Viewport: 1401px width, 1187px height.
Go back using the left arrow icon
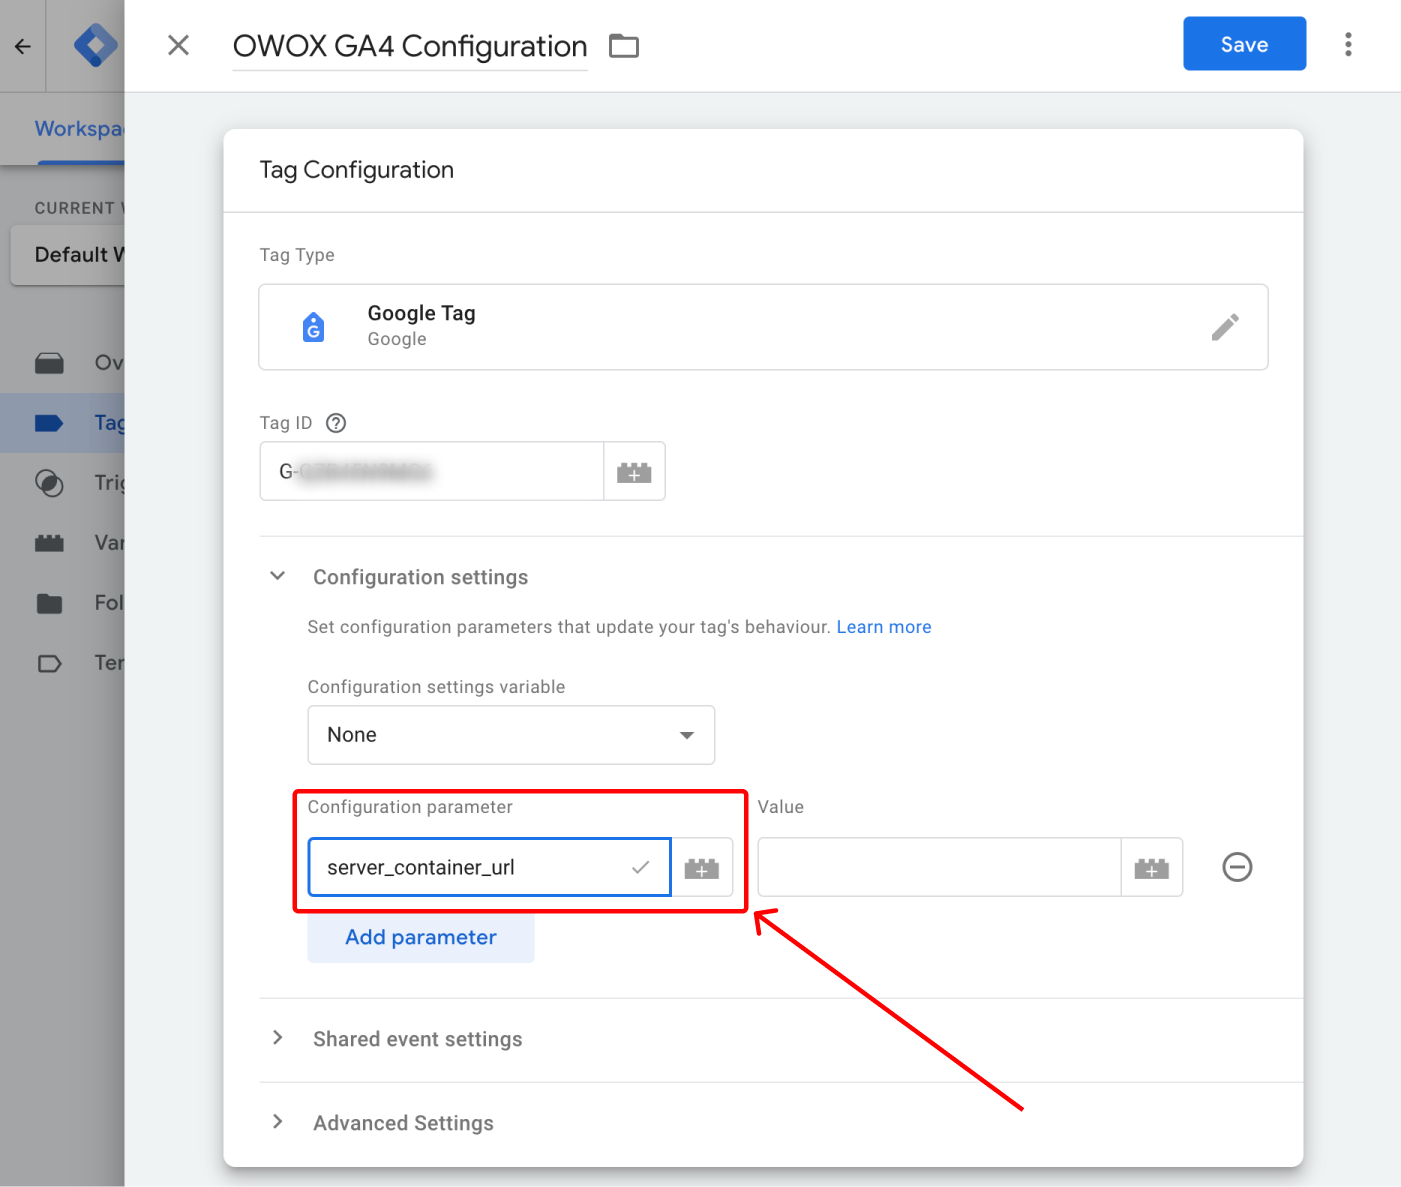tap(22, 46)
